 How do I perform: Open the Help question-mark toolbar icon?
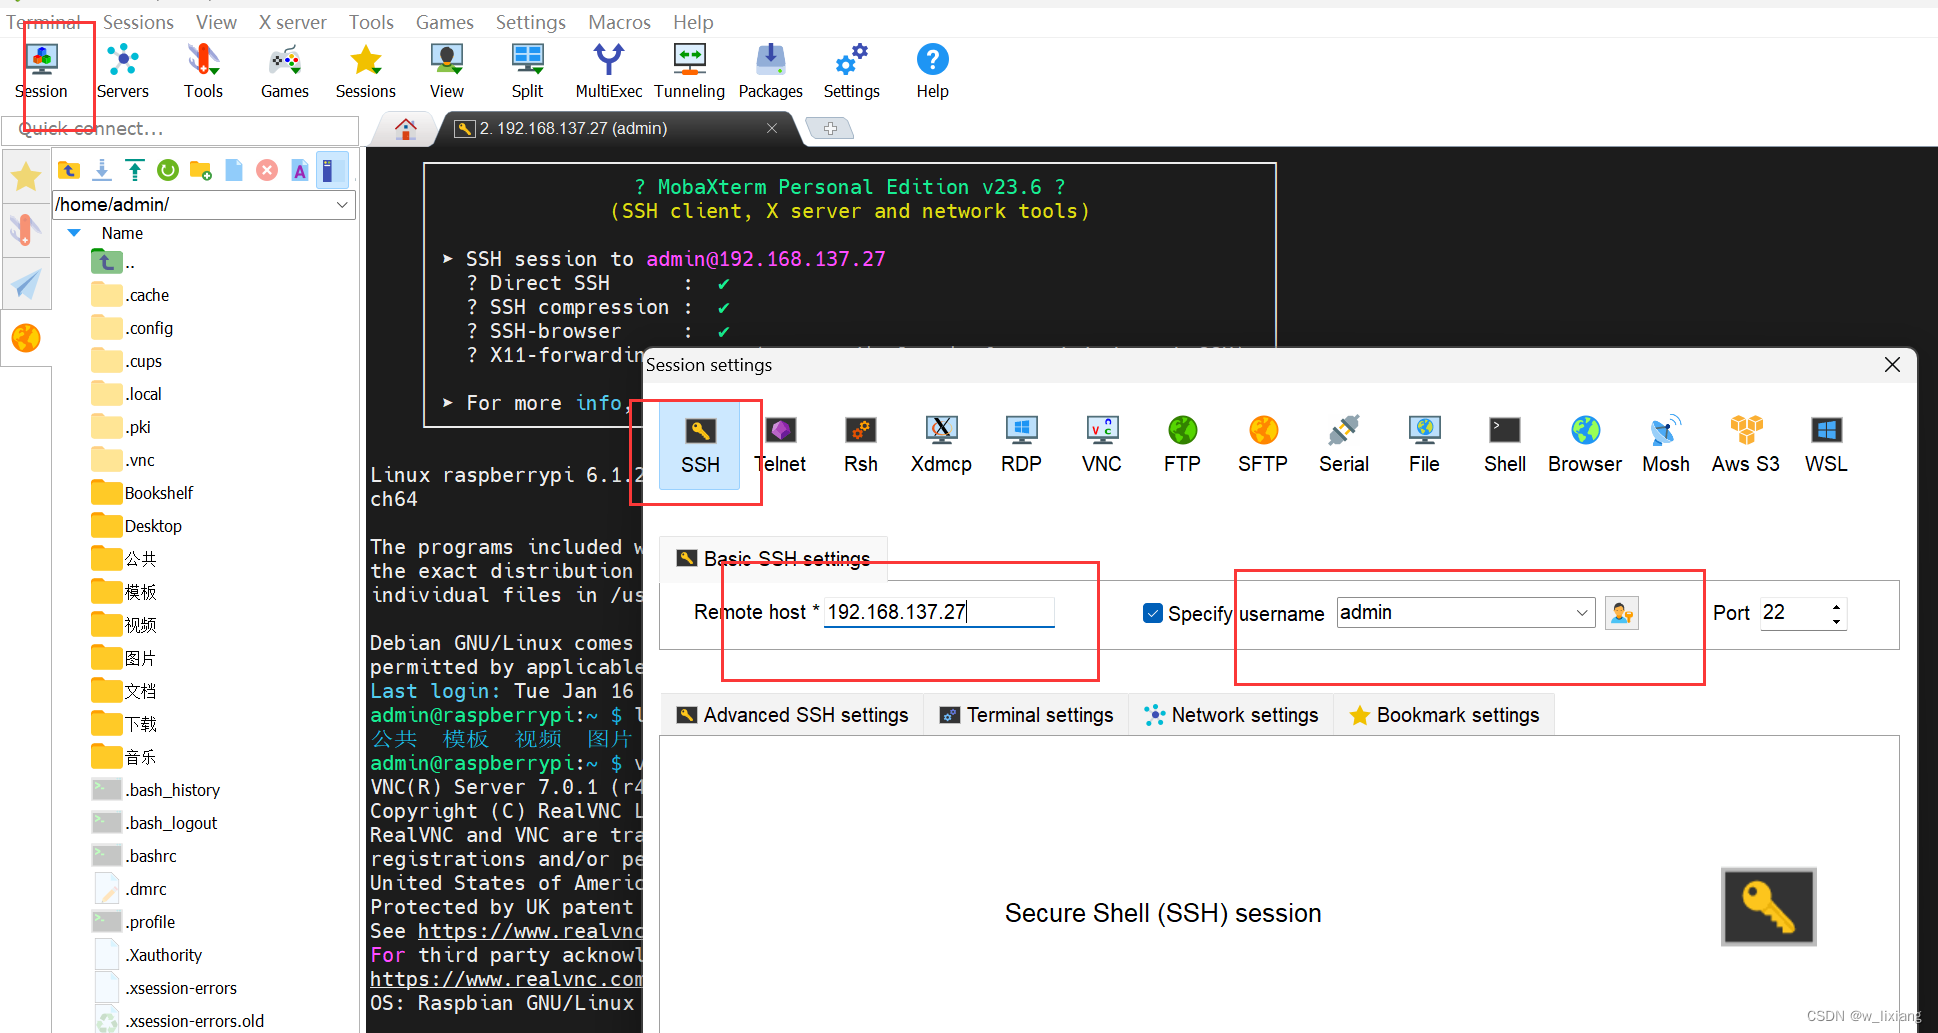933,71
